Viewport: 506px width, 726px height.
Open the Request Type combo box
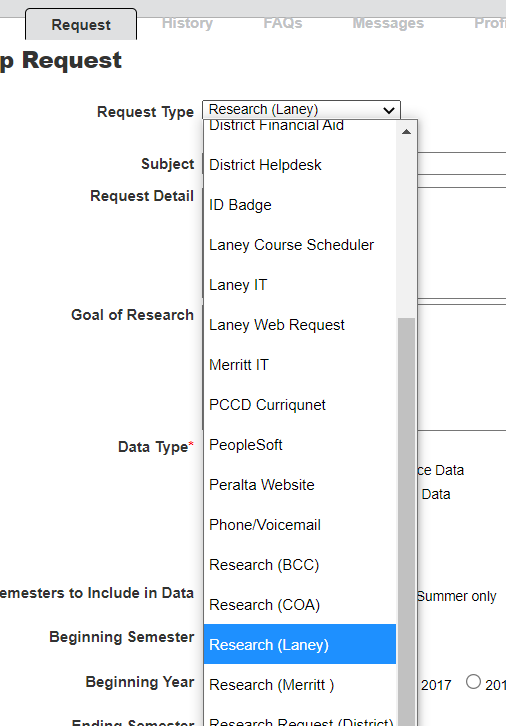(301, 110)
